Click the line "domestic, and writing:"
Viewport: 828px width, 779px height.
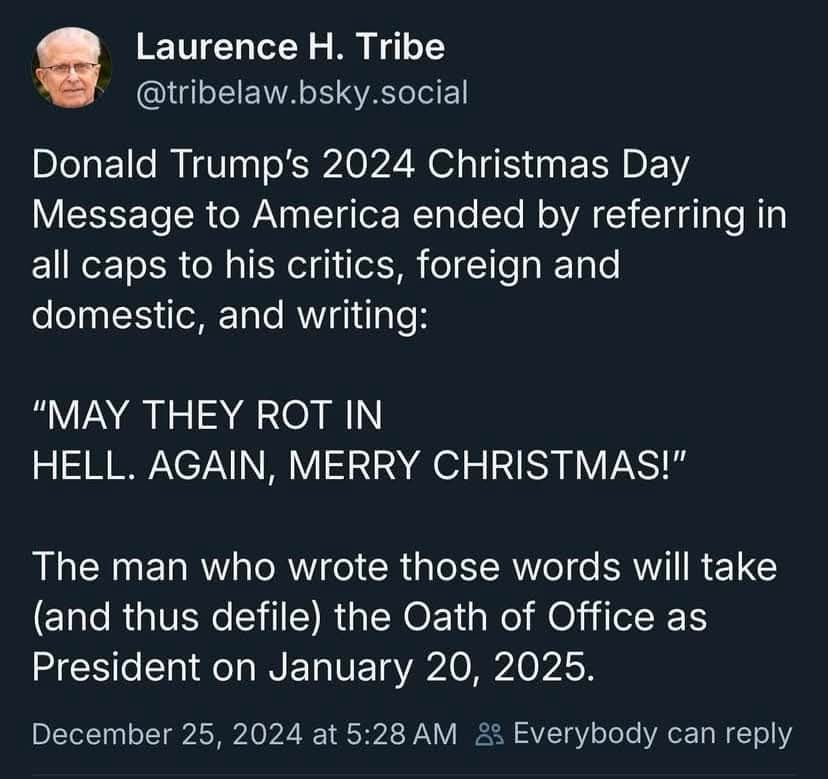tap(230, 315)
